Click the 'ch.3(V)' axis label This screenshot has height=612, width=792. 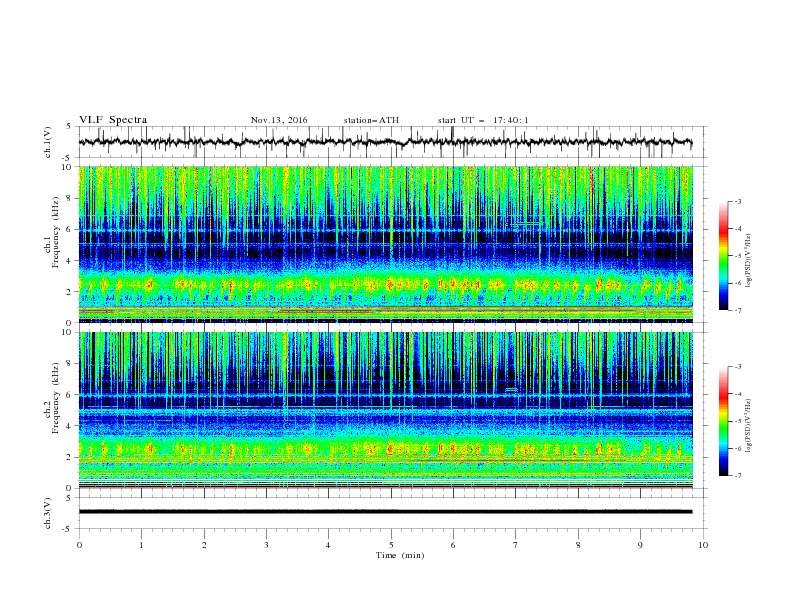point(48,513)
